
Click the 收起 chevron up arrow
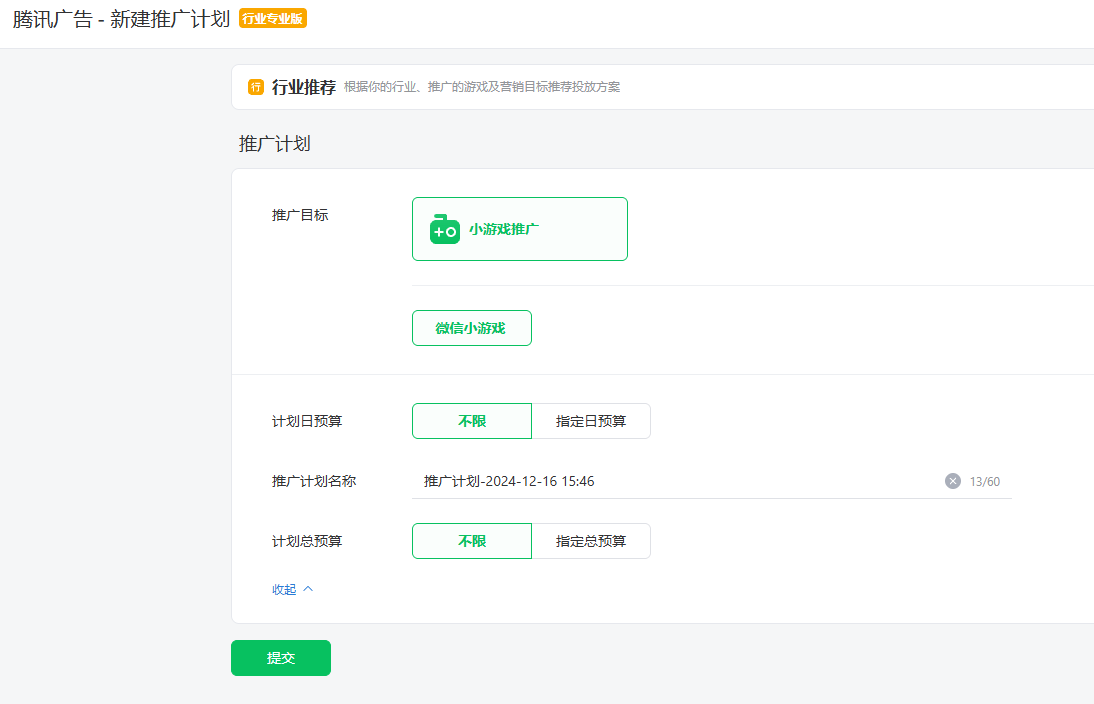pyautogui.click(x=308, y=589)
